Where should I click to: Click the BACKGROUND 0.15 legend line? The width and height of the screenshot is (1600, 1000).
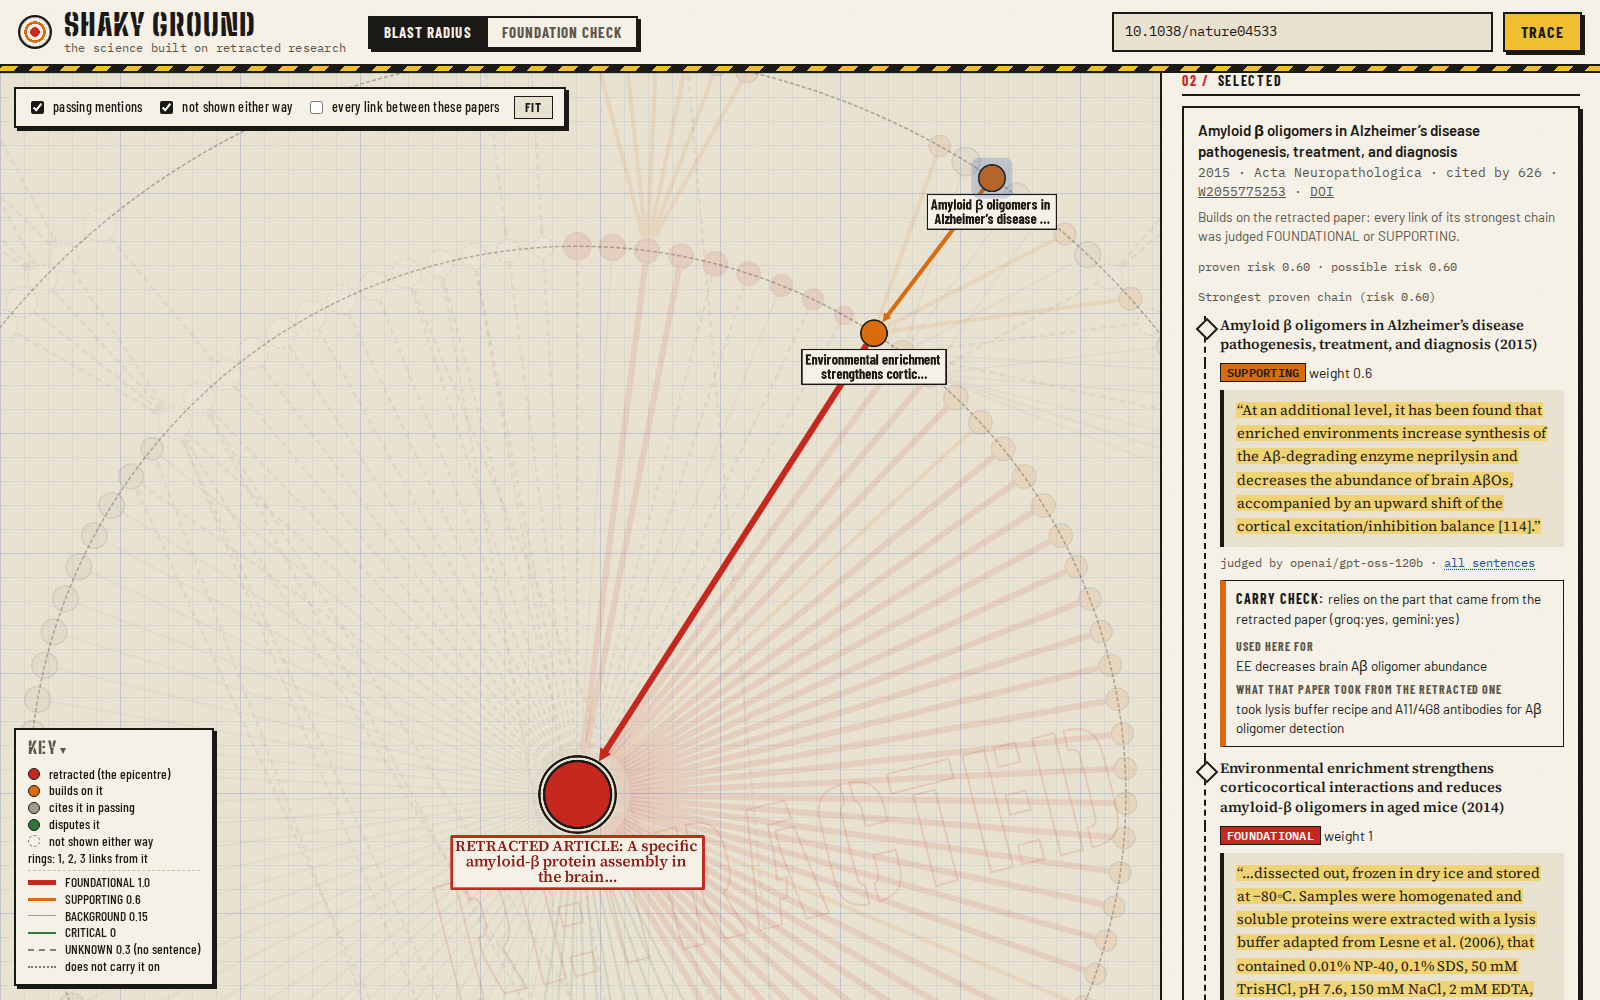coord(42,917)
